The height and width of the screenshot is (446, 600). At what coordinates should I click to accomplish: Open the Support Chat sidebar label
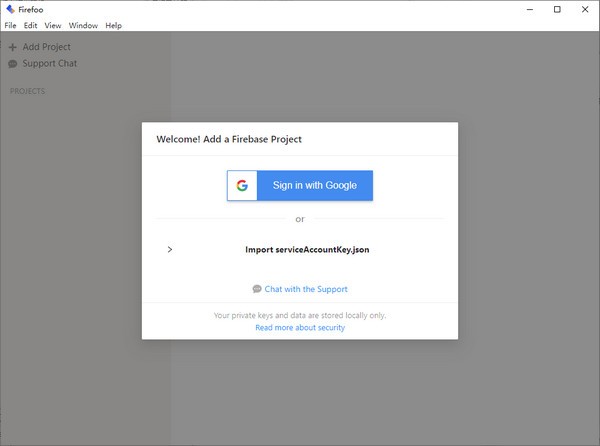[x=49, y=64]
